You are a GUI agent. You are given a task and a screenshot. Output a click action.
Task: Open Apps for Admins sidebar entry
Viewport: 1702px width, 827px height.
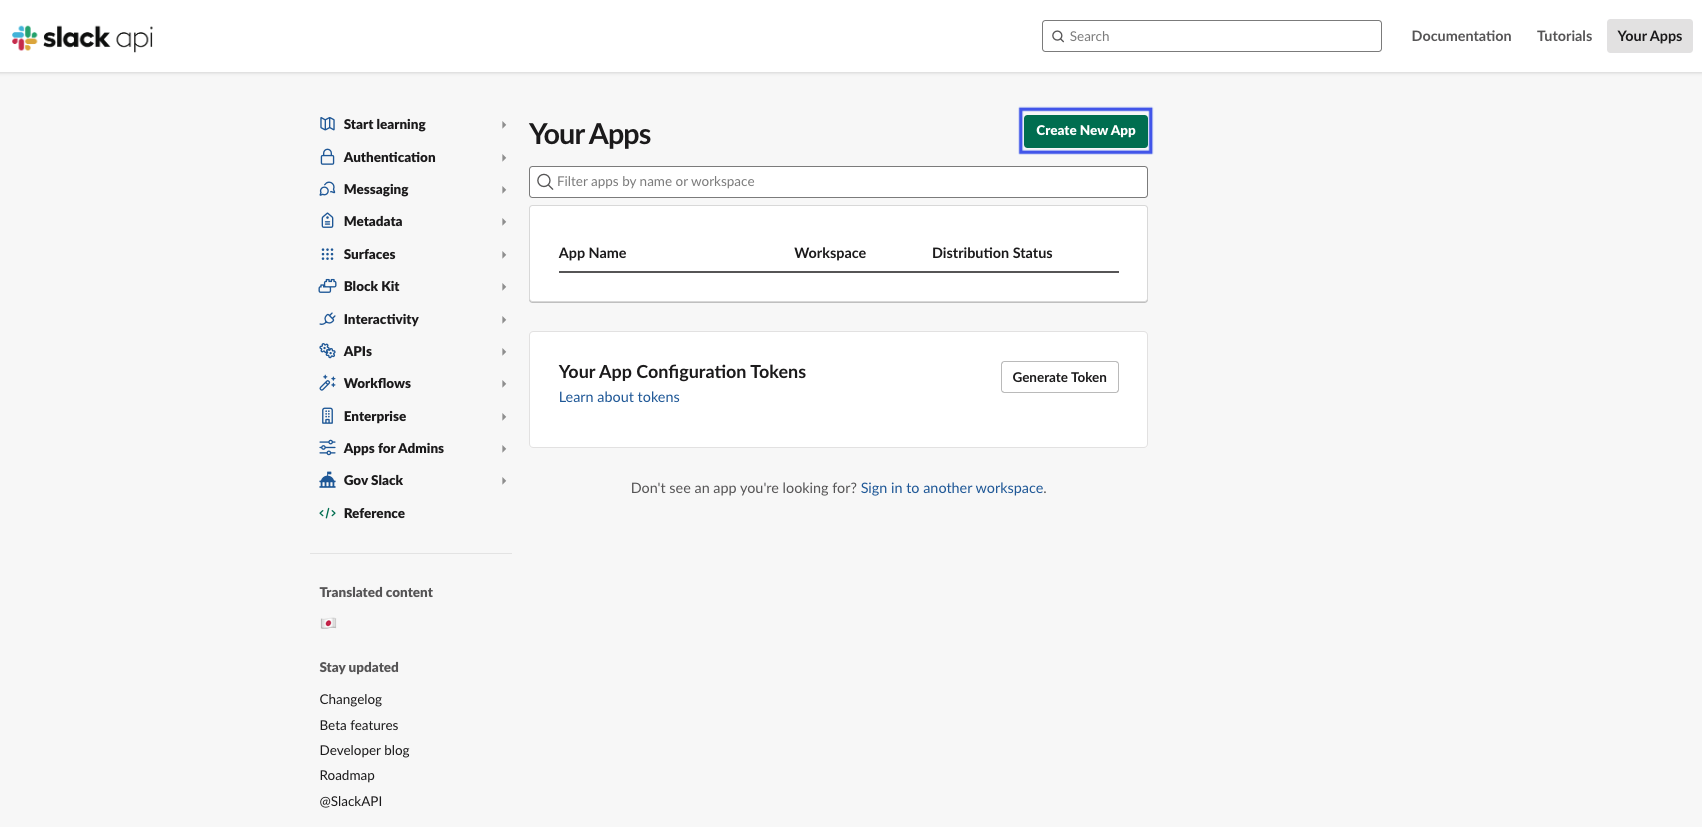(x=393, y=448)
